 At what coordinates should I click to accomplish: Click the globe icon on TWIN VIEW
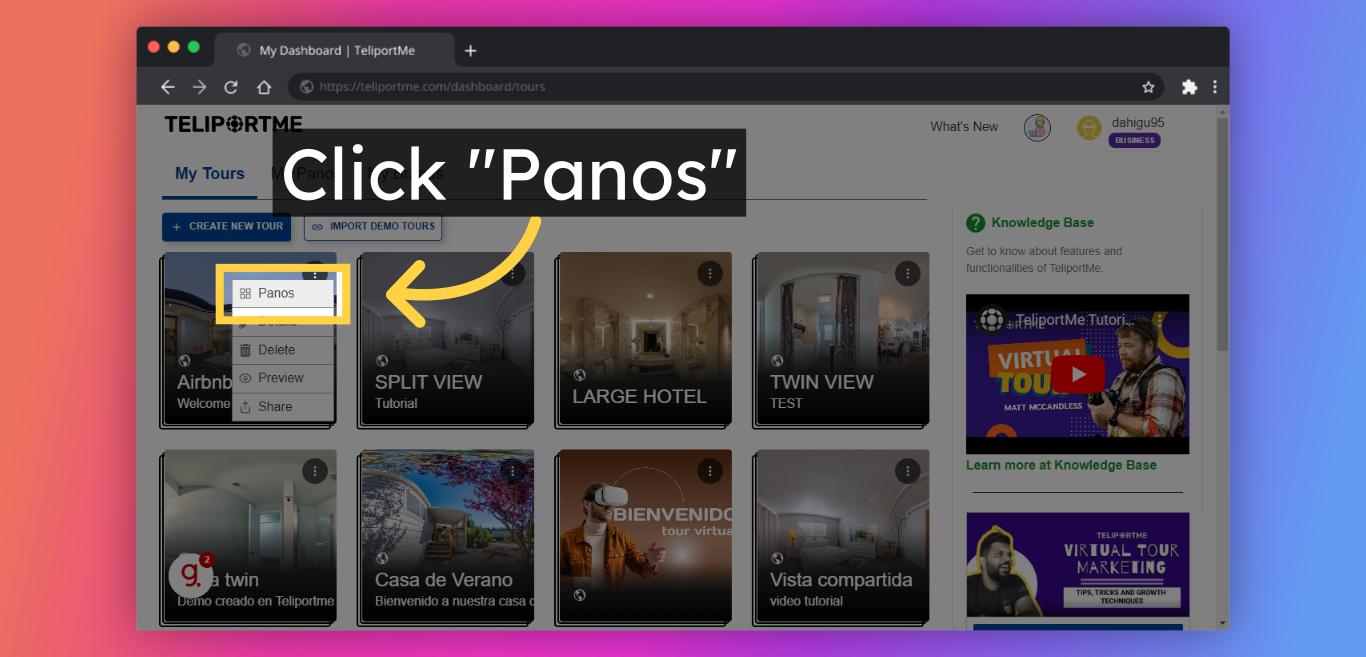coord(777,361)
